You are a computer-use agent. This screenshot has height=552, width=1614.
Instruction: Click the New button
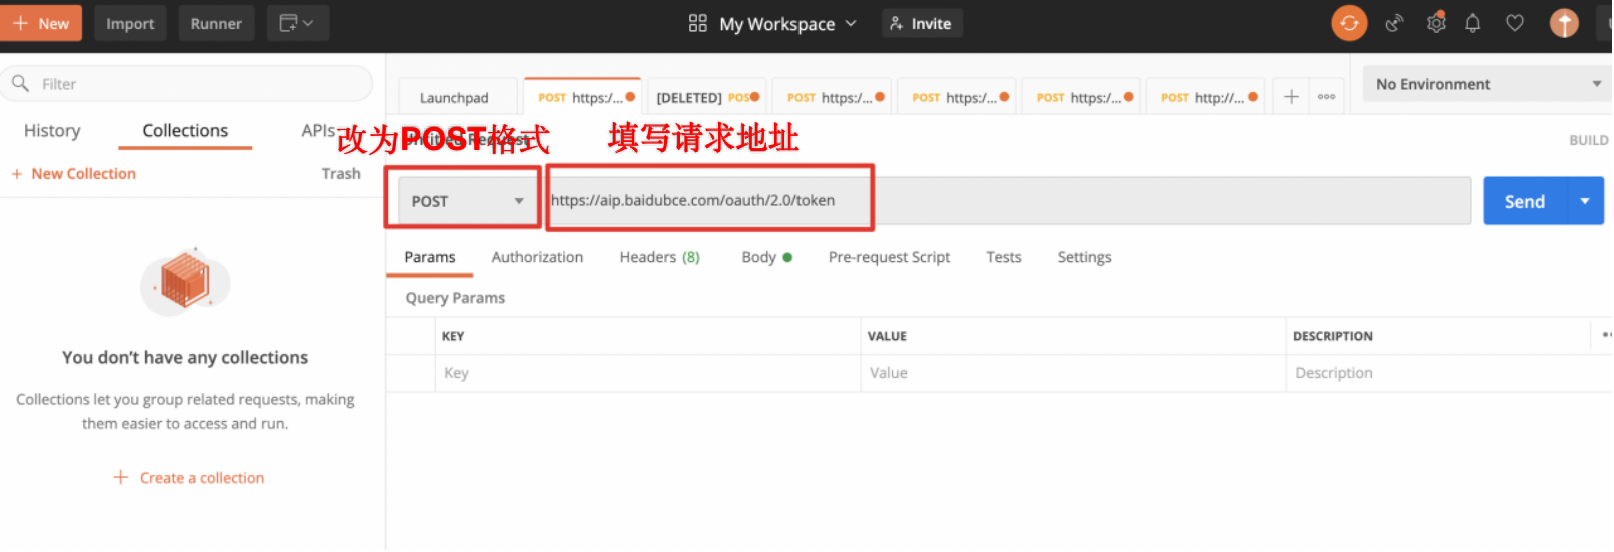coord(41,23)
